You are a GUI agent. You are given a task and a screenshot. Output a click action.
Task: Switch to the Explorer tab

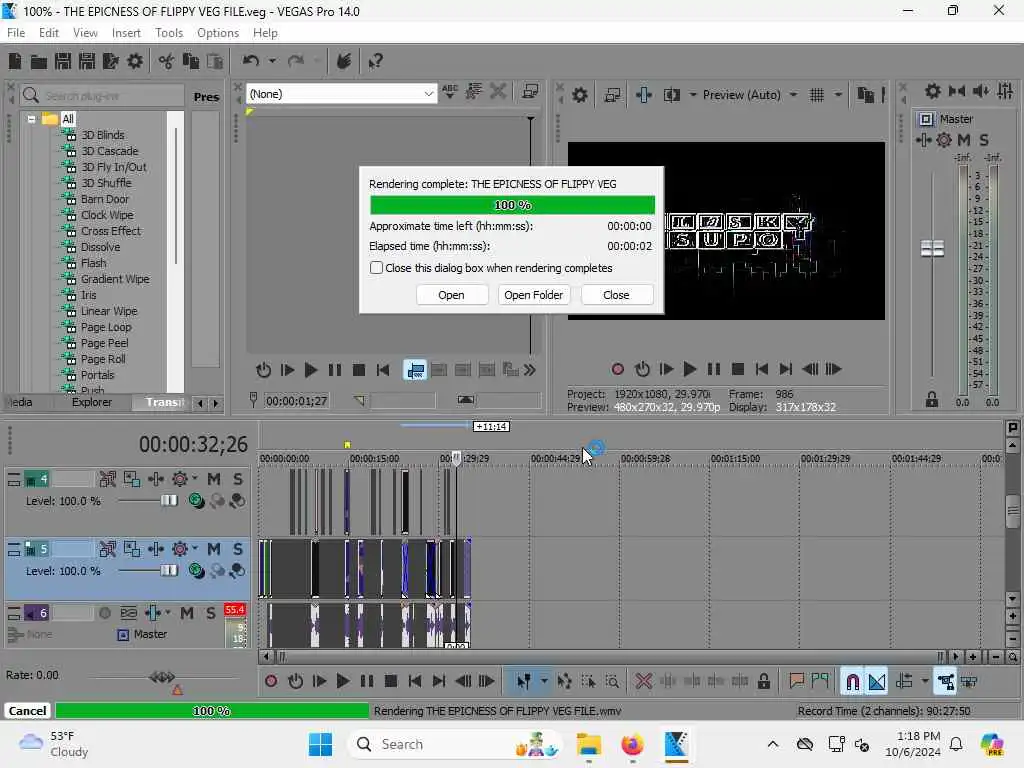point(91,402)
